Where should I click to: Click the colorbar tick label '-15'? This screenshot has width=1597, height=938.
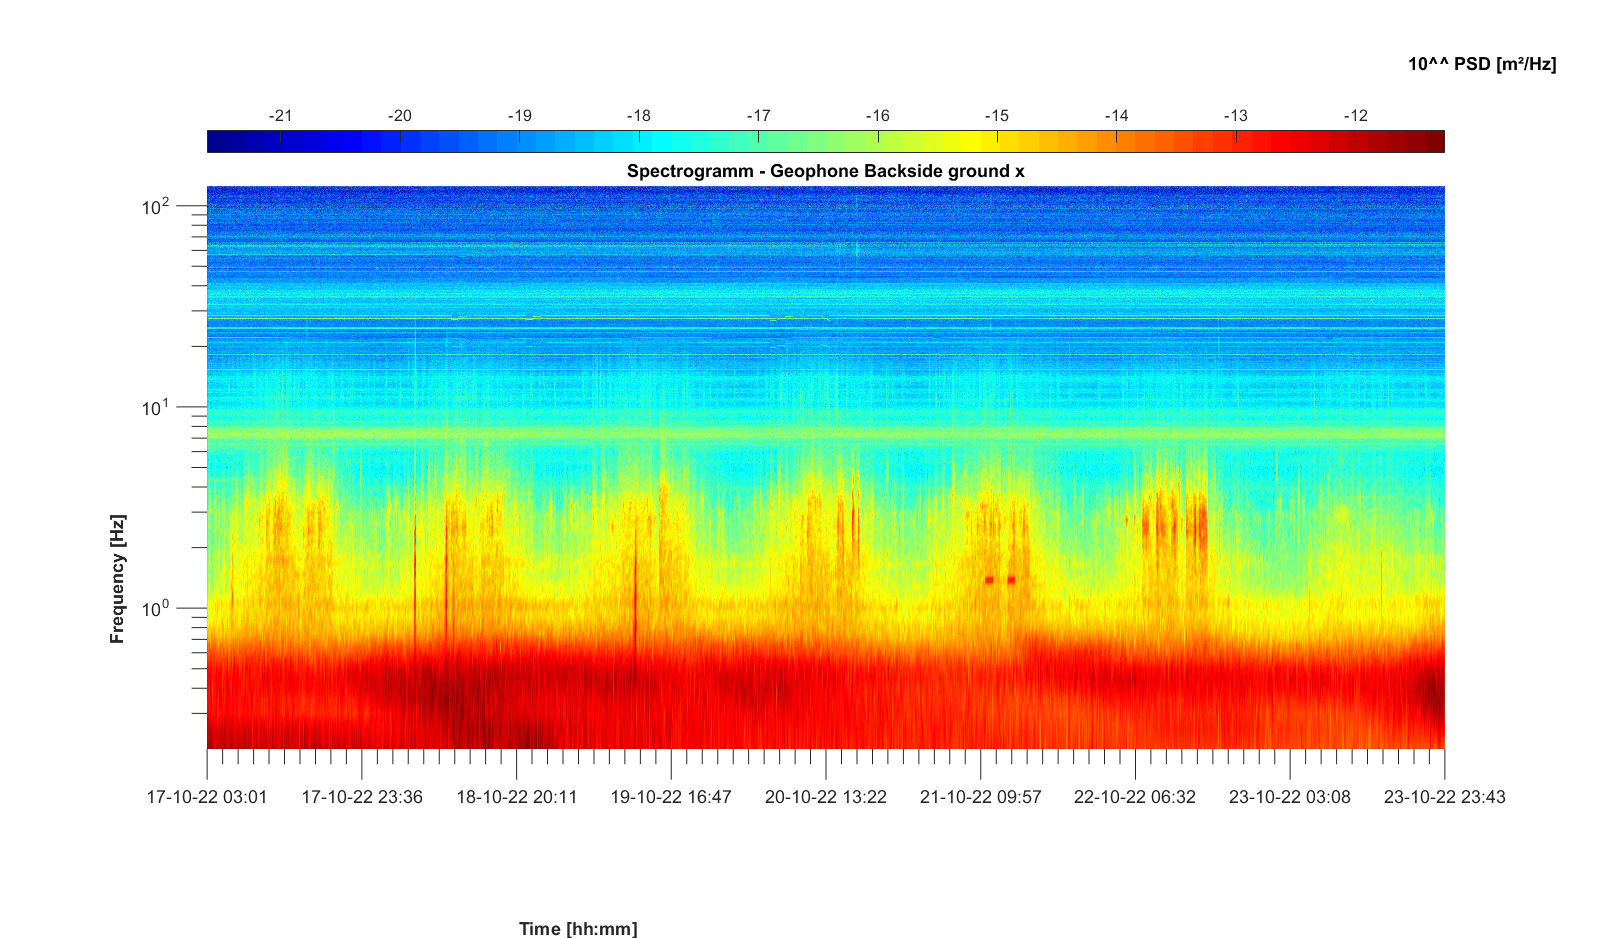point(996,116)
